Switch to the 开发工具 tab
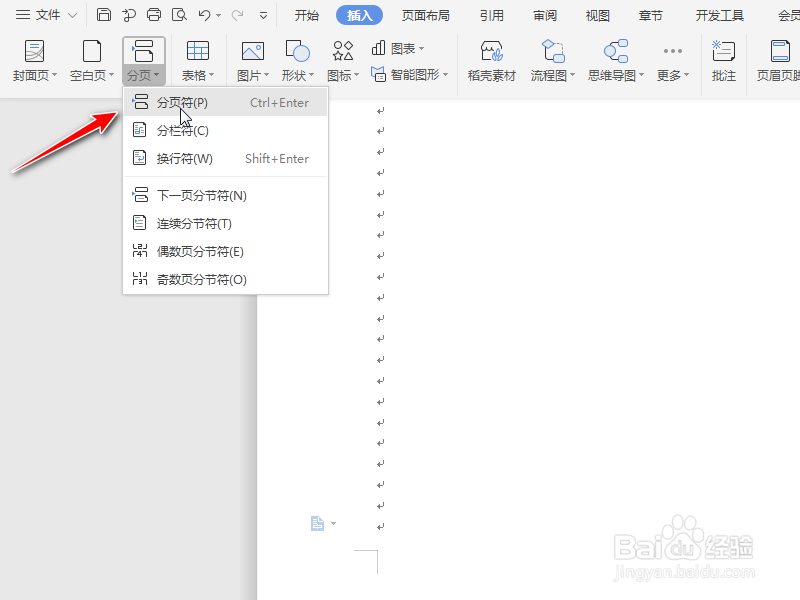The image size is (800, 600). click(x=720, y=15)
